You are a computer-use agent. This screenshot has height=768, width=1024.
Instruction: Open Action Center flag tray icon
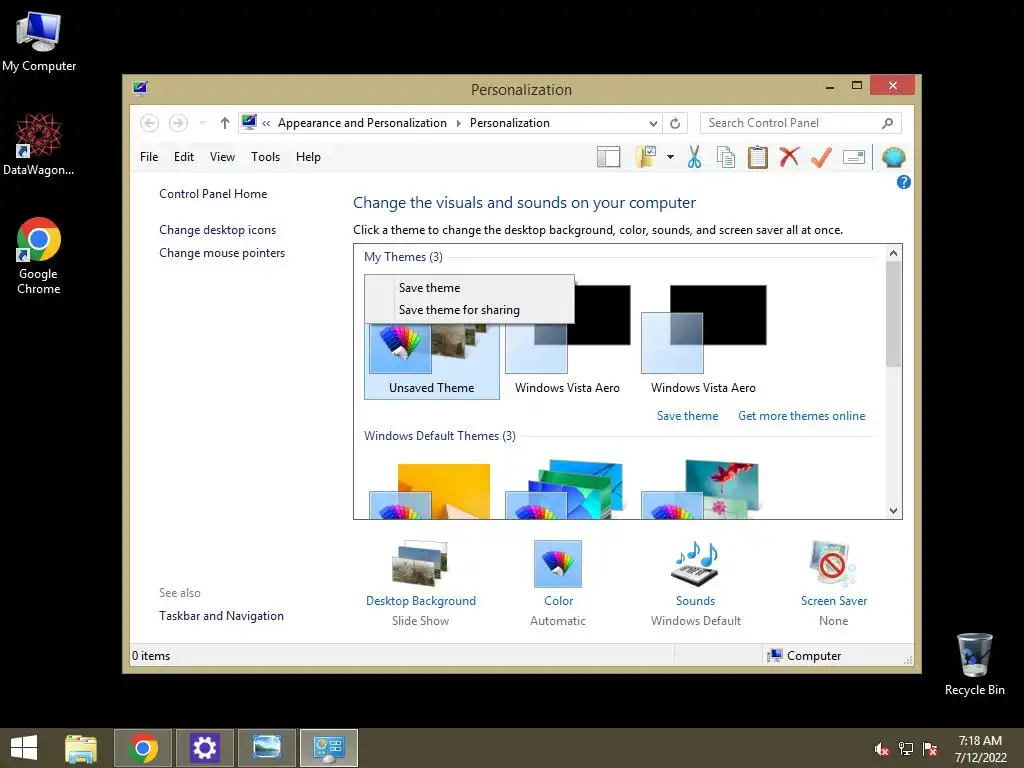(x=930, y=749)
